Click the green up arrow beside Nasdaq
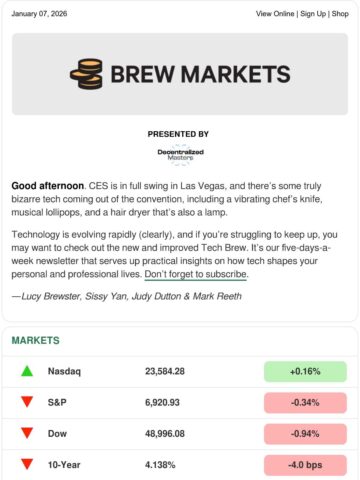 [x=27, y=371]
